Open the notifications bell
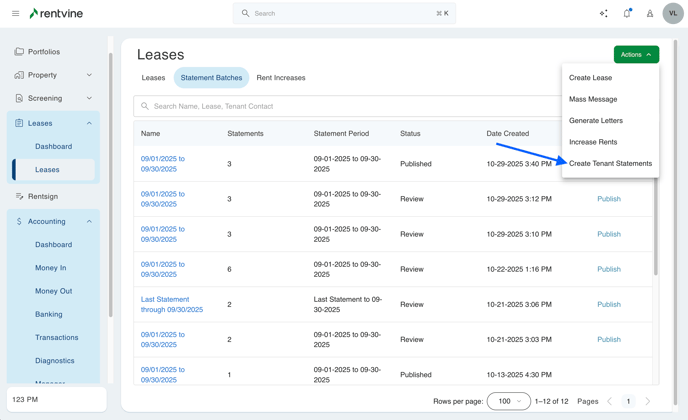 (x=627, y=14)
